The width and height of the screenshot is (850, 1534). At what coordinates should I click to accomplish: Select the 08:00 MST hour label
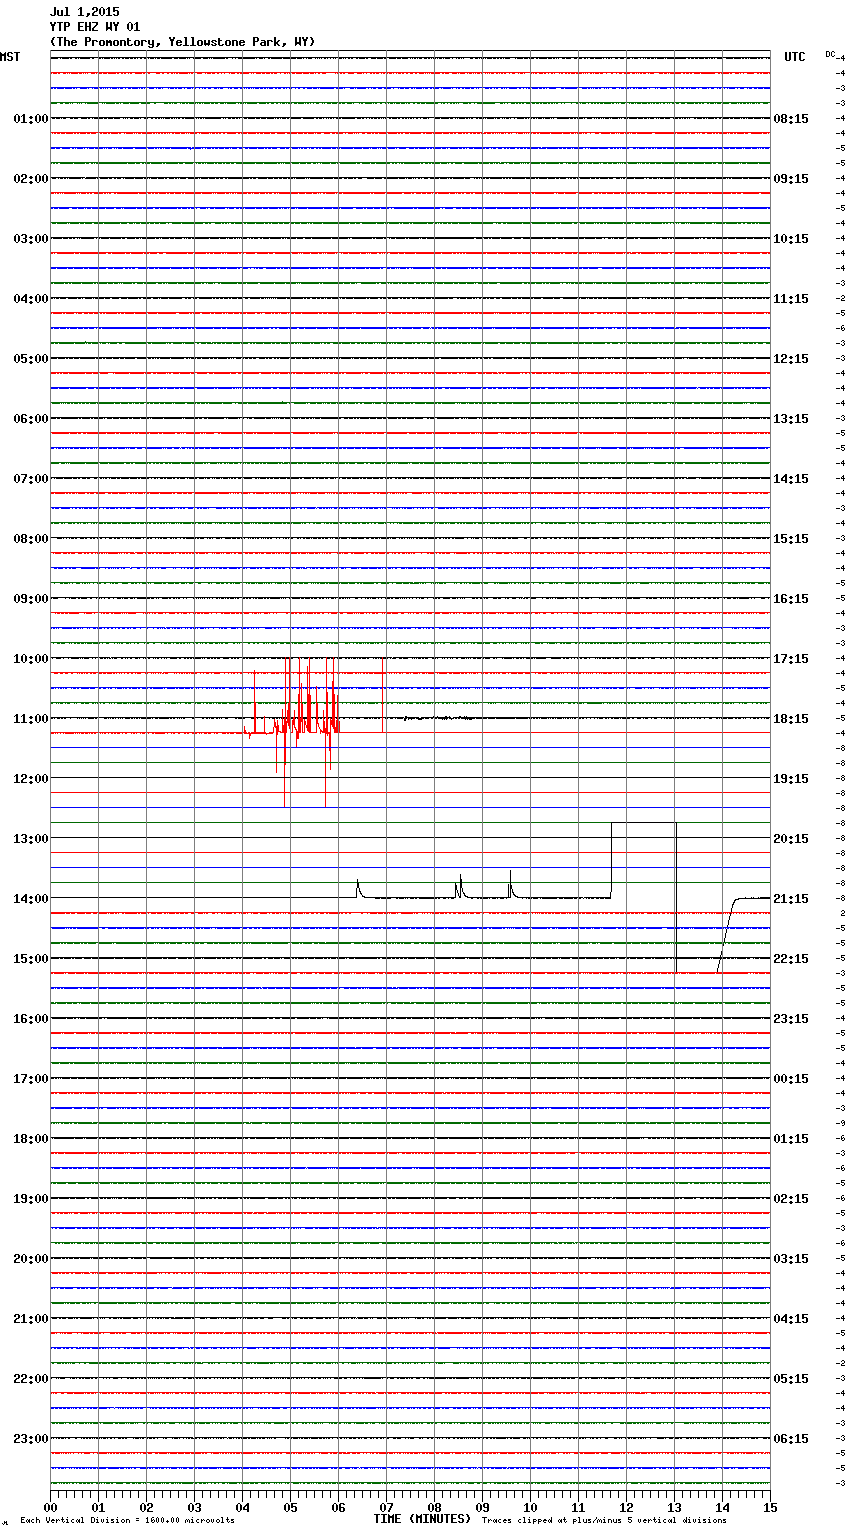tap(31, 539)
